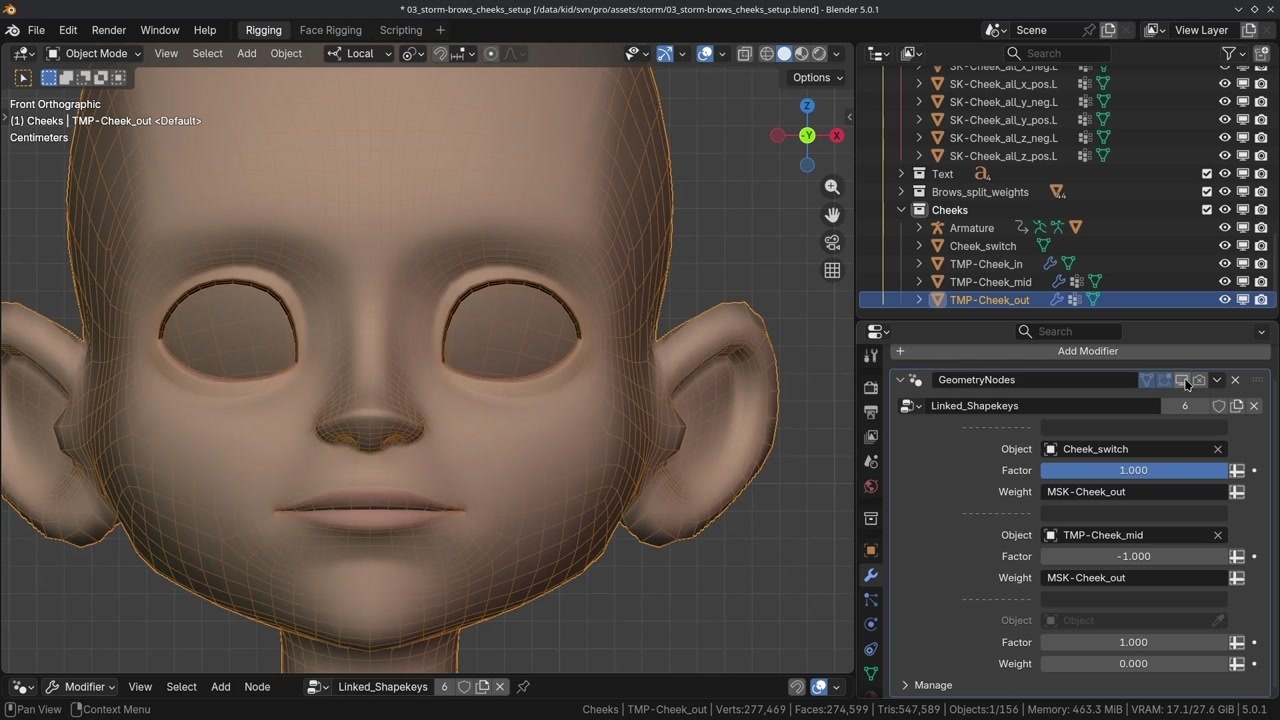Select the pan hand gizmo icon
Screen dimensions: 1280x720
pos(832,215)
